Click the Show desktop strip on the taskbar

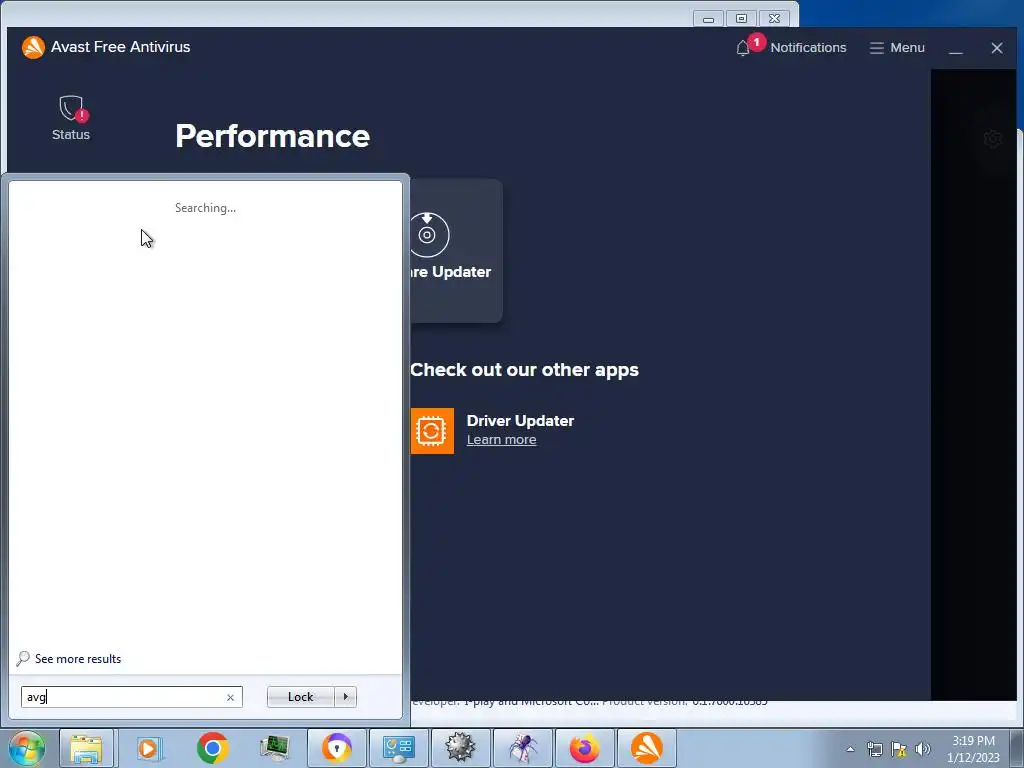tap(1017, 748)
